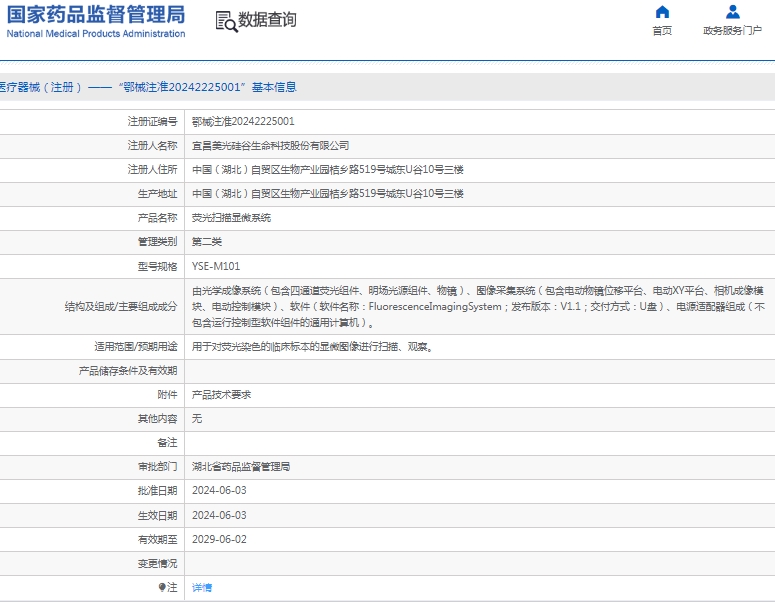This screenshot has height=608, width=775.
Task: Select registrant 宜昌美光硅谷生命科技股份有限公司
Action: click(270, 145)
